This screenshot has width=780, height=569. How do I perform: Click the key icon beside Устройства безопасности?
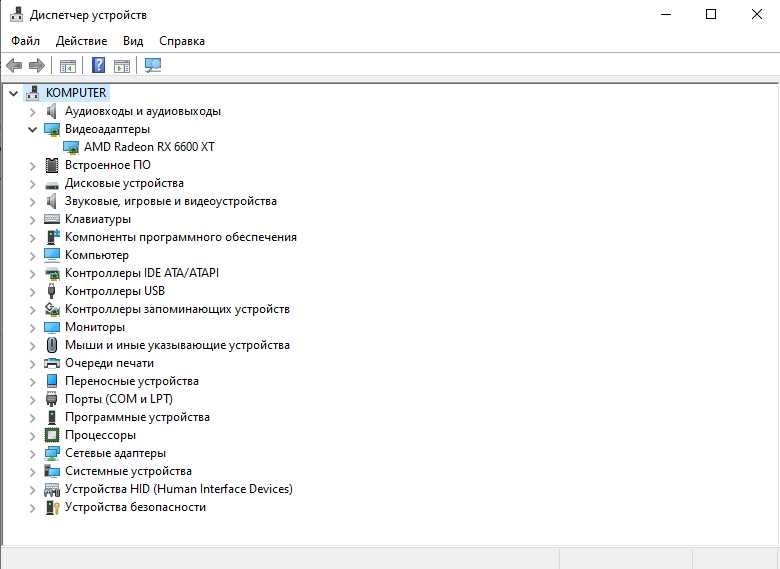52,507
